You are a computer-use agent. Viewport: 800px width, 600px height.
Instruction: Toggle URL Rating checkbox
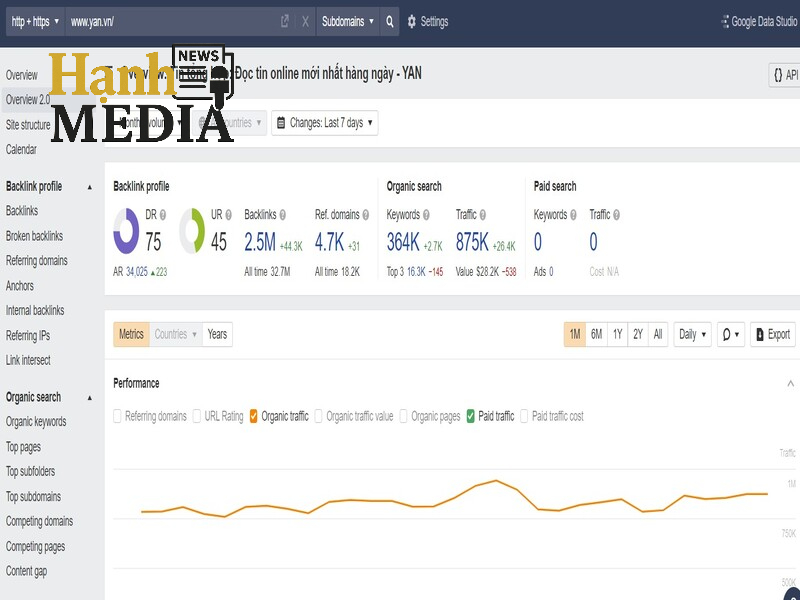pos(196,416)
